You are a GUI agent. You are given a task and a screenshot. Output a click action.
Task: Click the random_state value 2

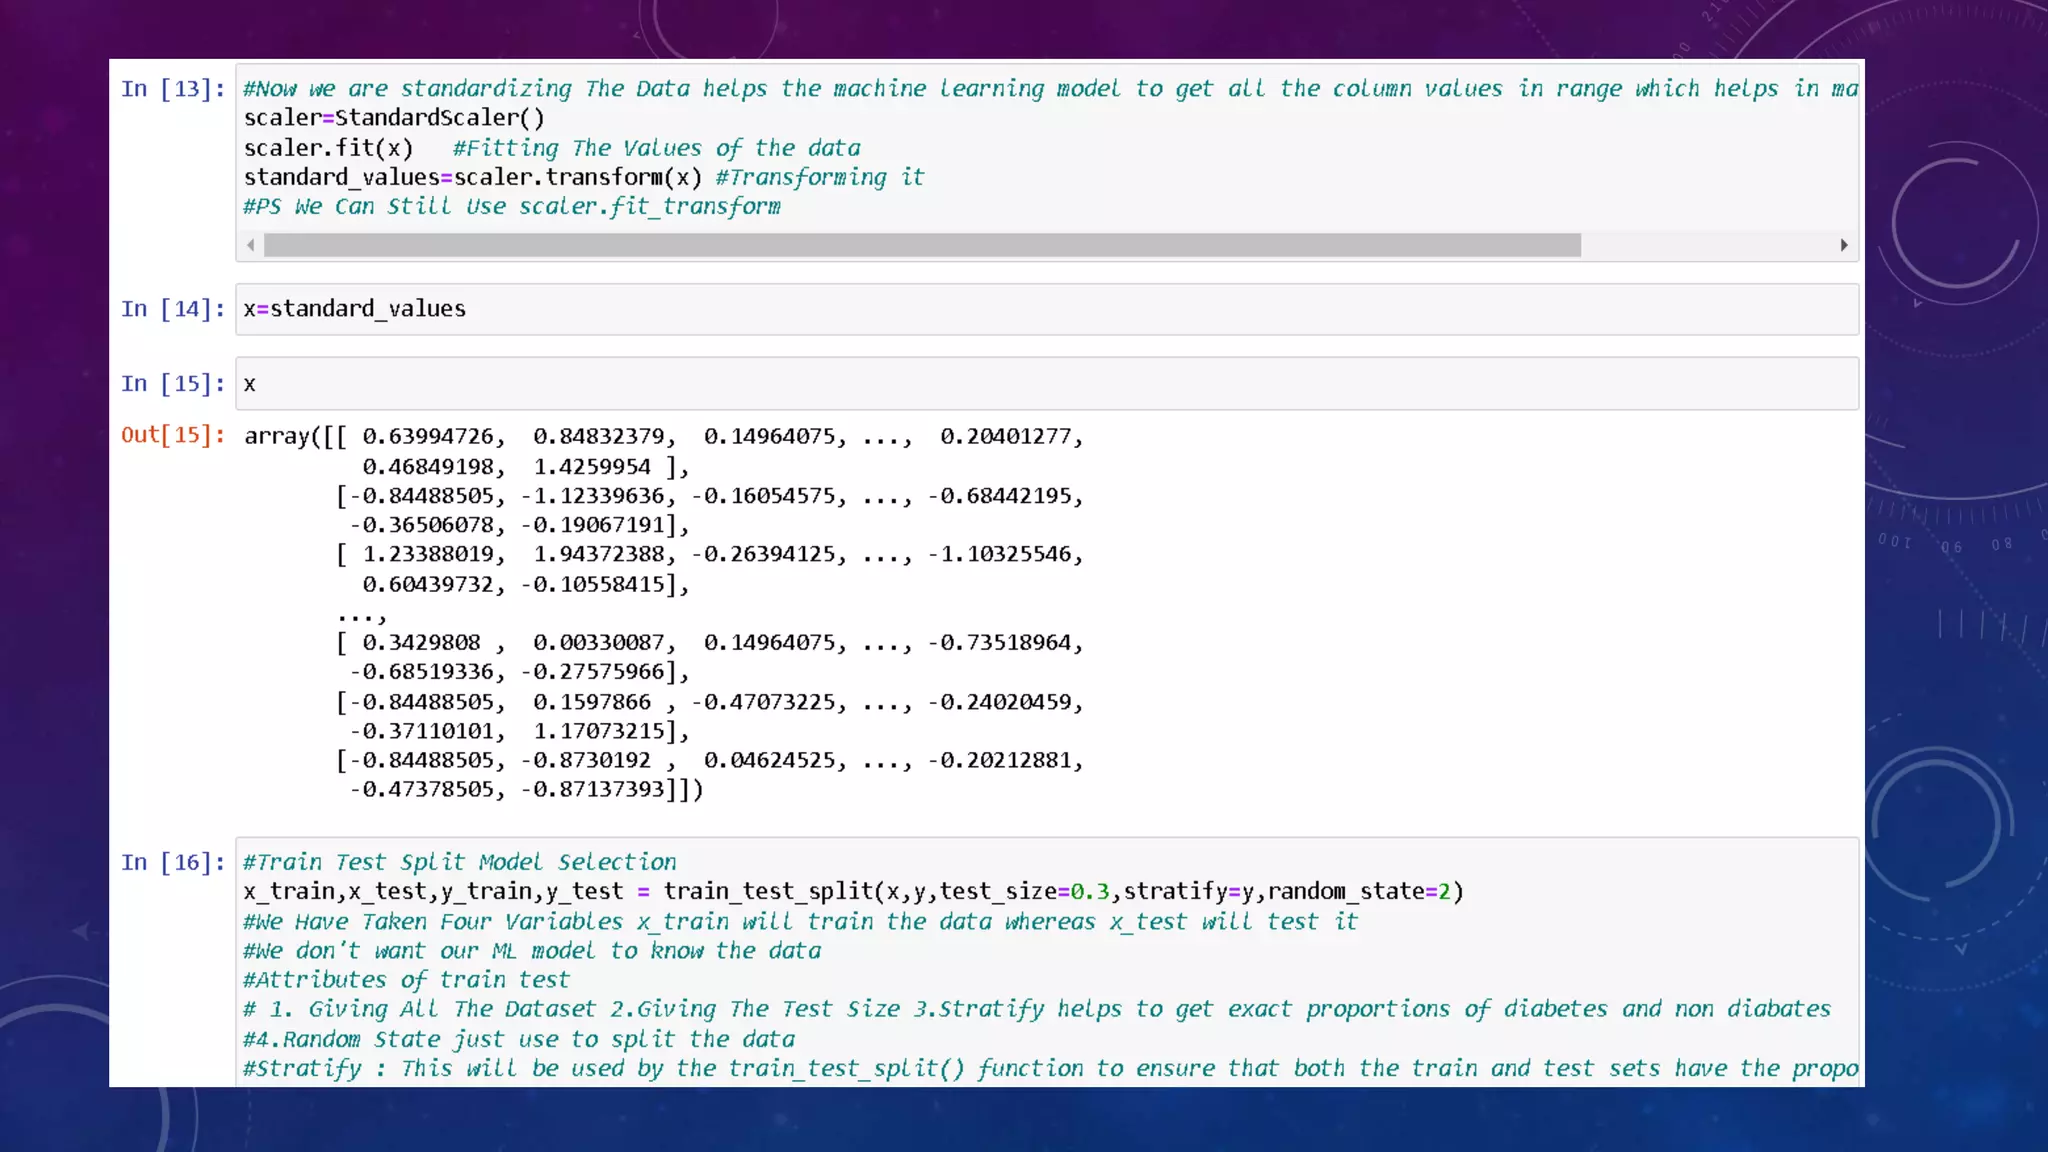[x=1444, y=892]
